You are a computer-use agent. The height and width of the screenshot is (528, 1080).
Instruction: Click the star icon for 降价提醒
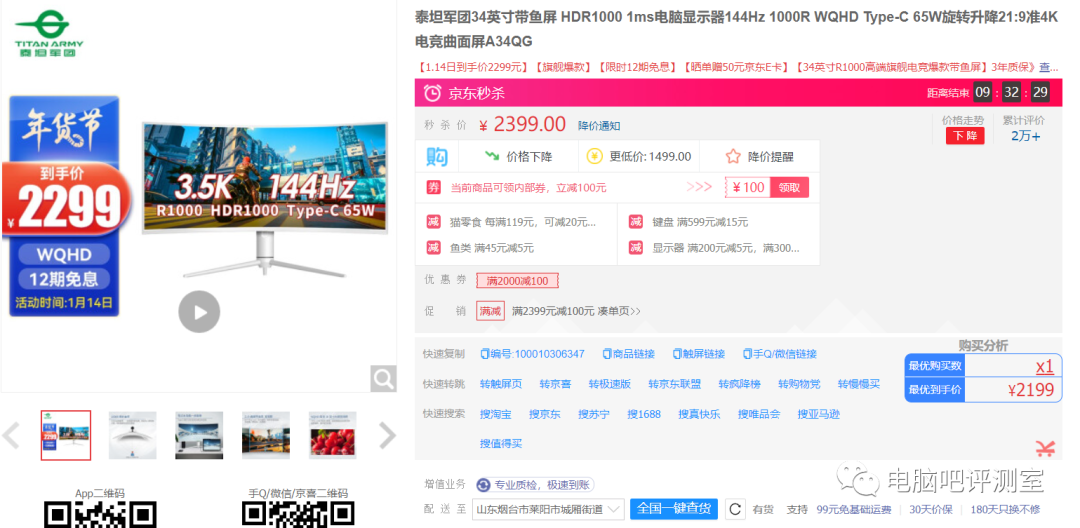coord(733,156)
